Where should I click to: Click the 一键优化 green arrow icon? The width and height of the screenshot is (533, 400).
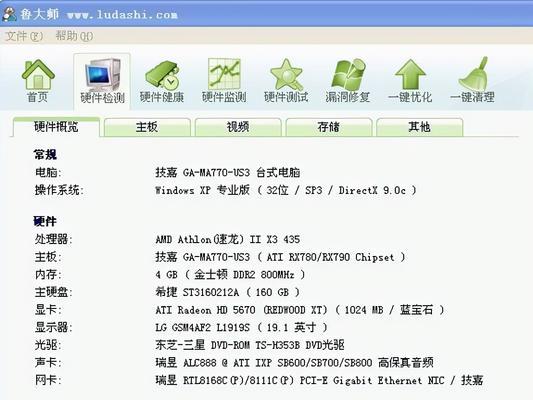pyautogui.click(x=410, y=81)
